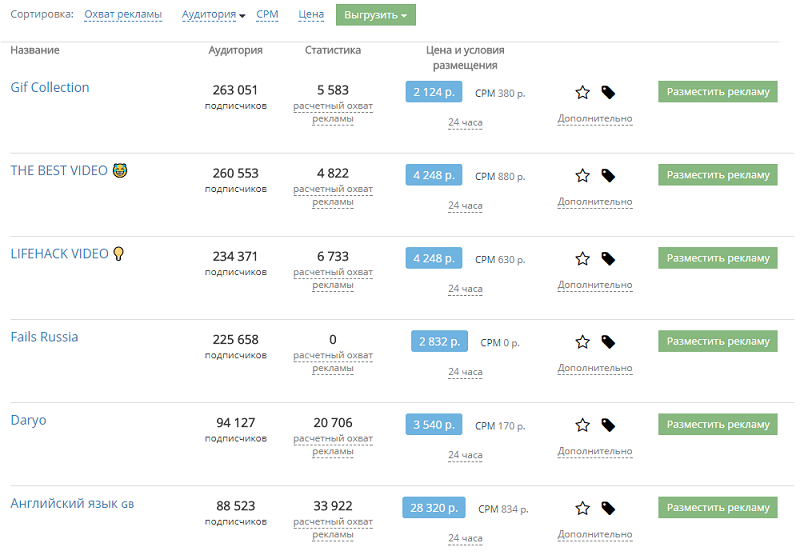Sort by Охват рекламы
The height and width of the screenshot is (559, 800).
coord(122,15)
